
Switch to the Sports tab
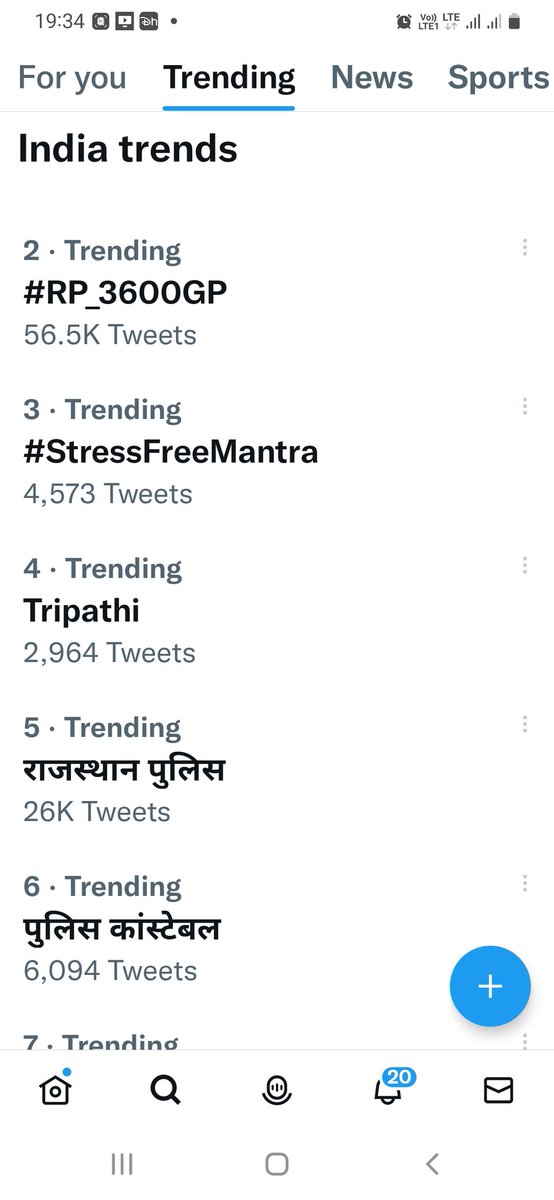coord(499,77)
